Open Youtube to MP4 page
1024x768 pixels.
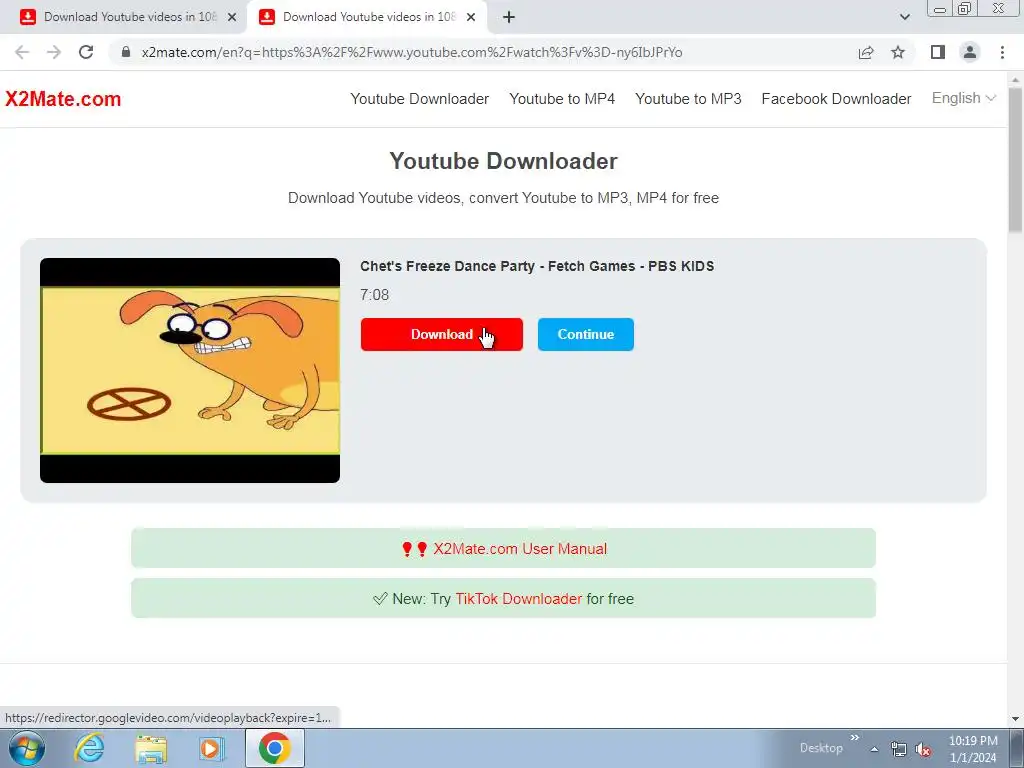(x=562, y=99)
